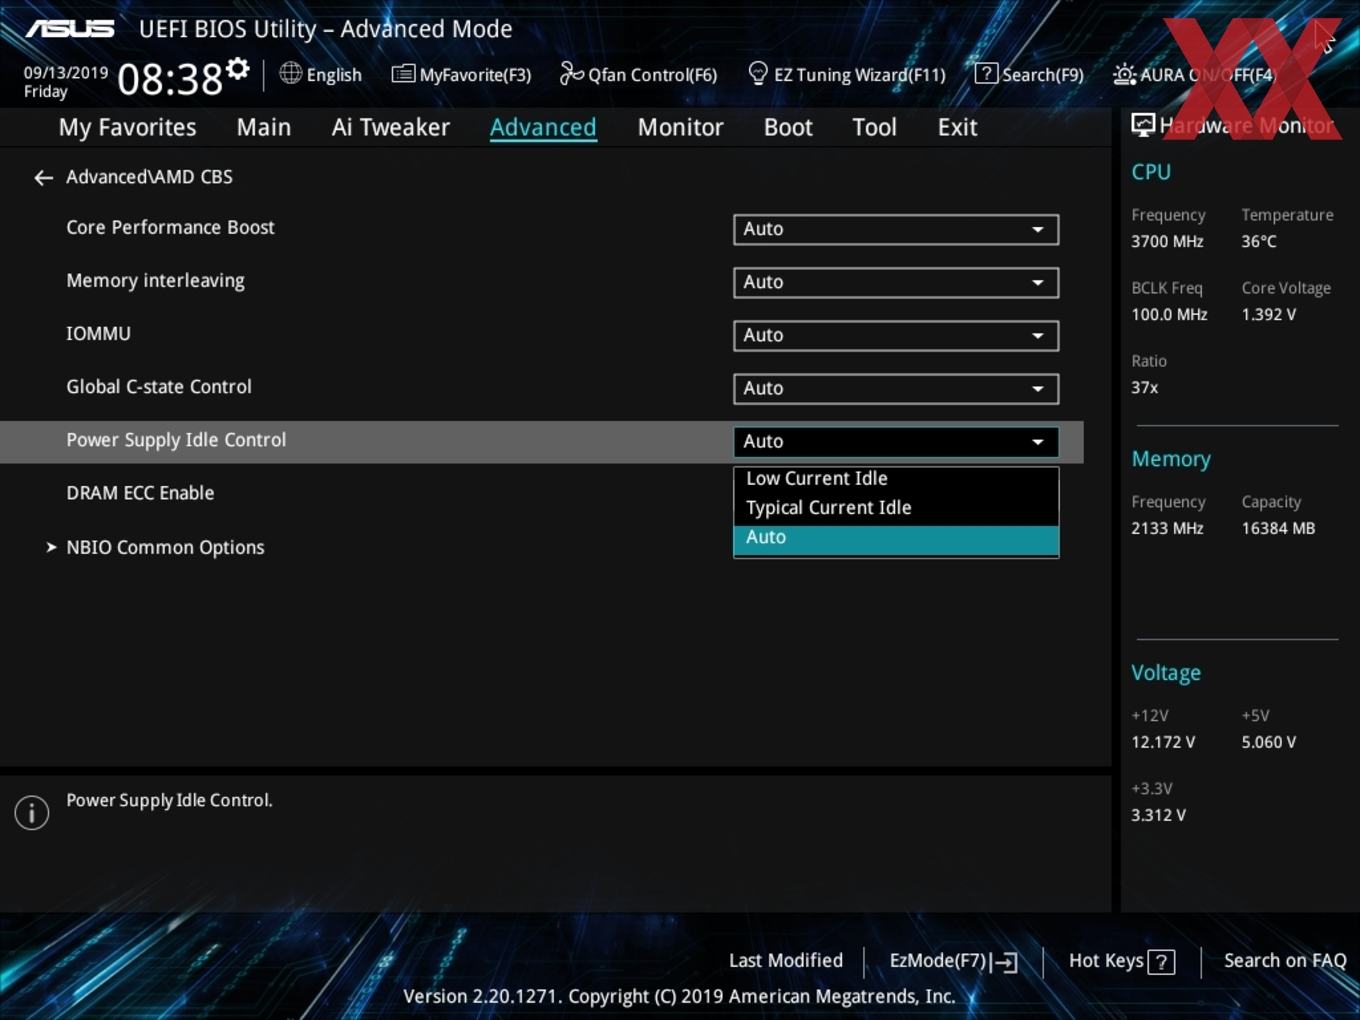The width and height of the screenshot is (1360, 1020).
Task: Click the Advanced\AMD CBS breadcrumb text
Action: 149,177
